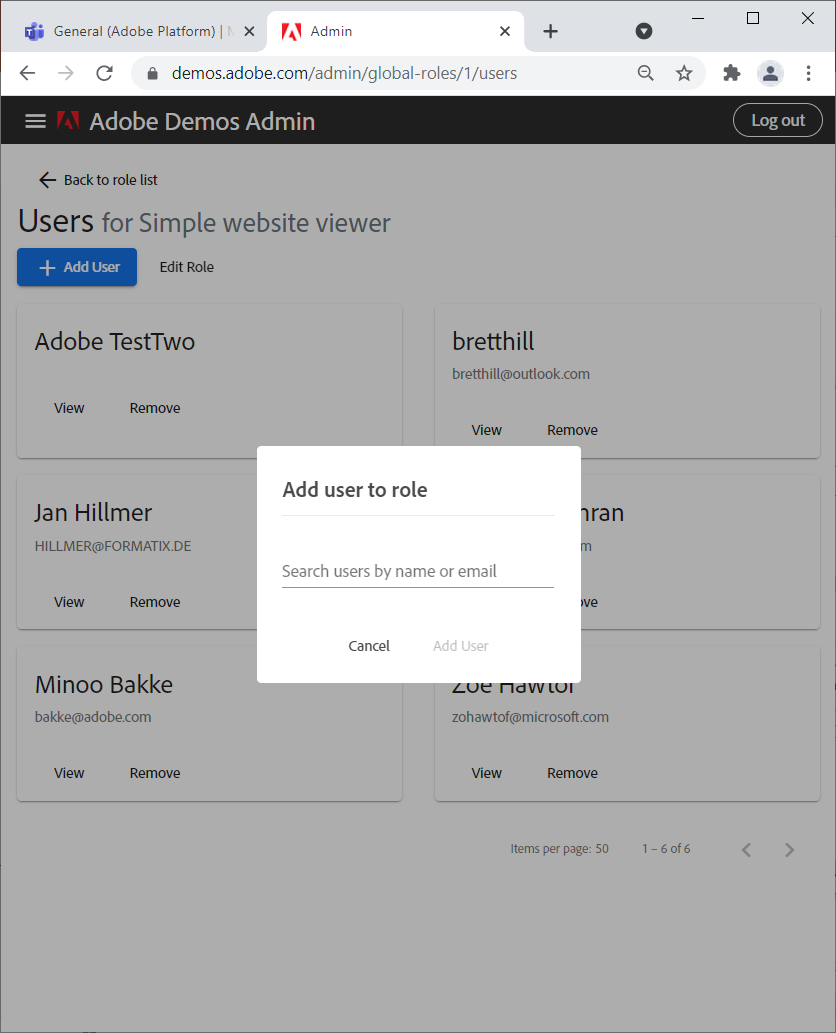
Task: Click Back to role list link
Action: coord(99,180)
